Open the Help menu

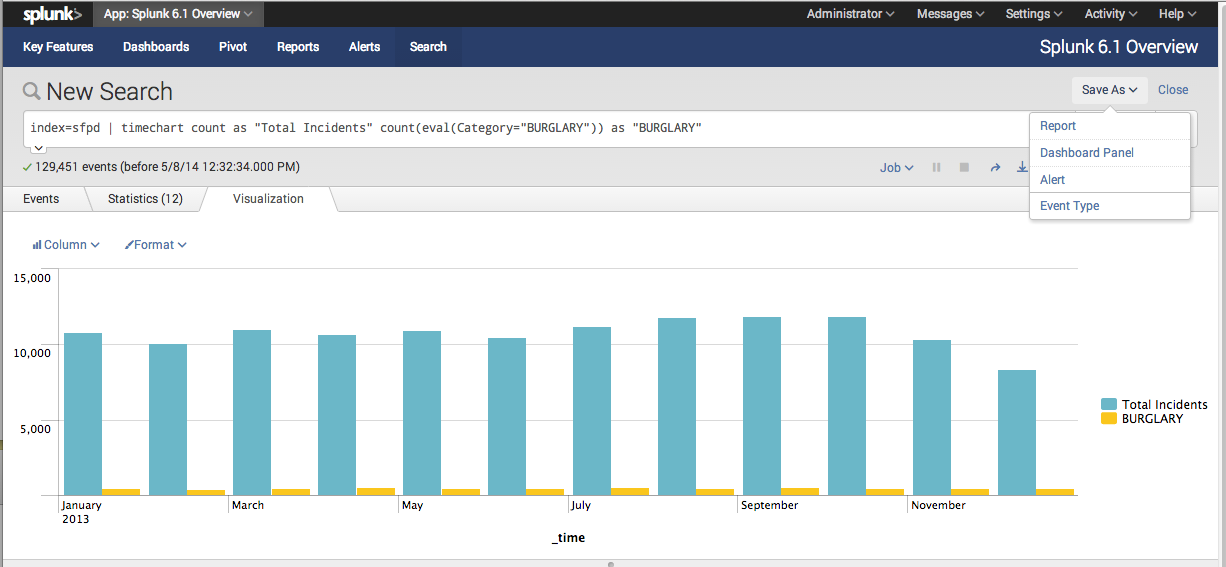(x=1177, y=14)
